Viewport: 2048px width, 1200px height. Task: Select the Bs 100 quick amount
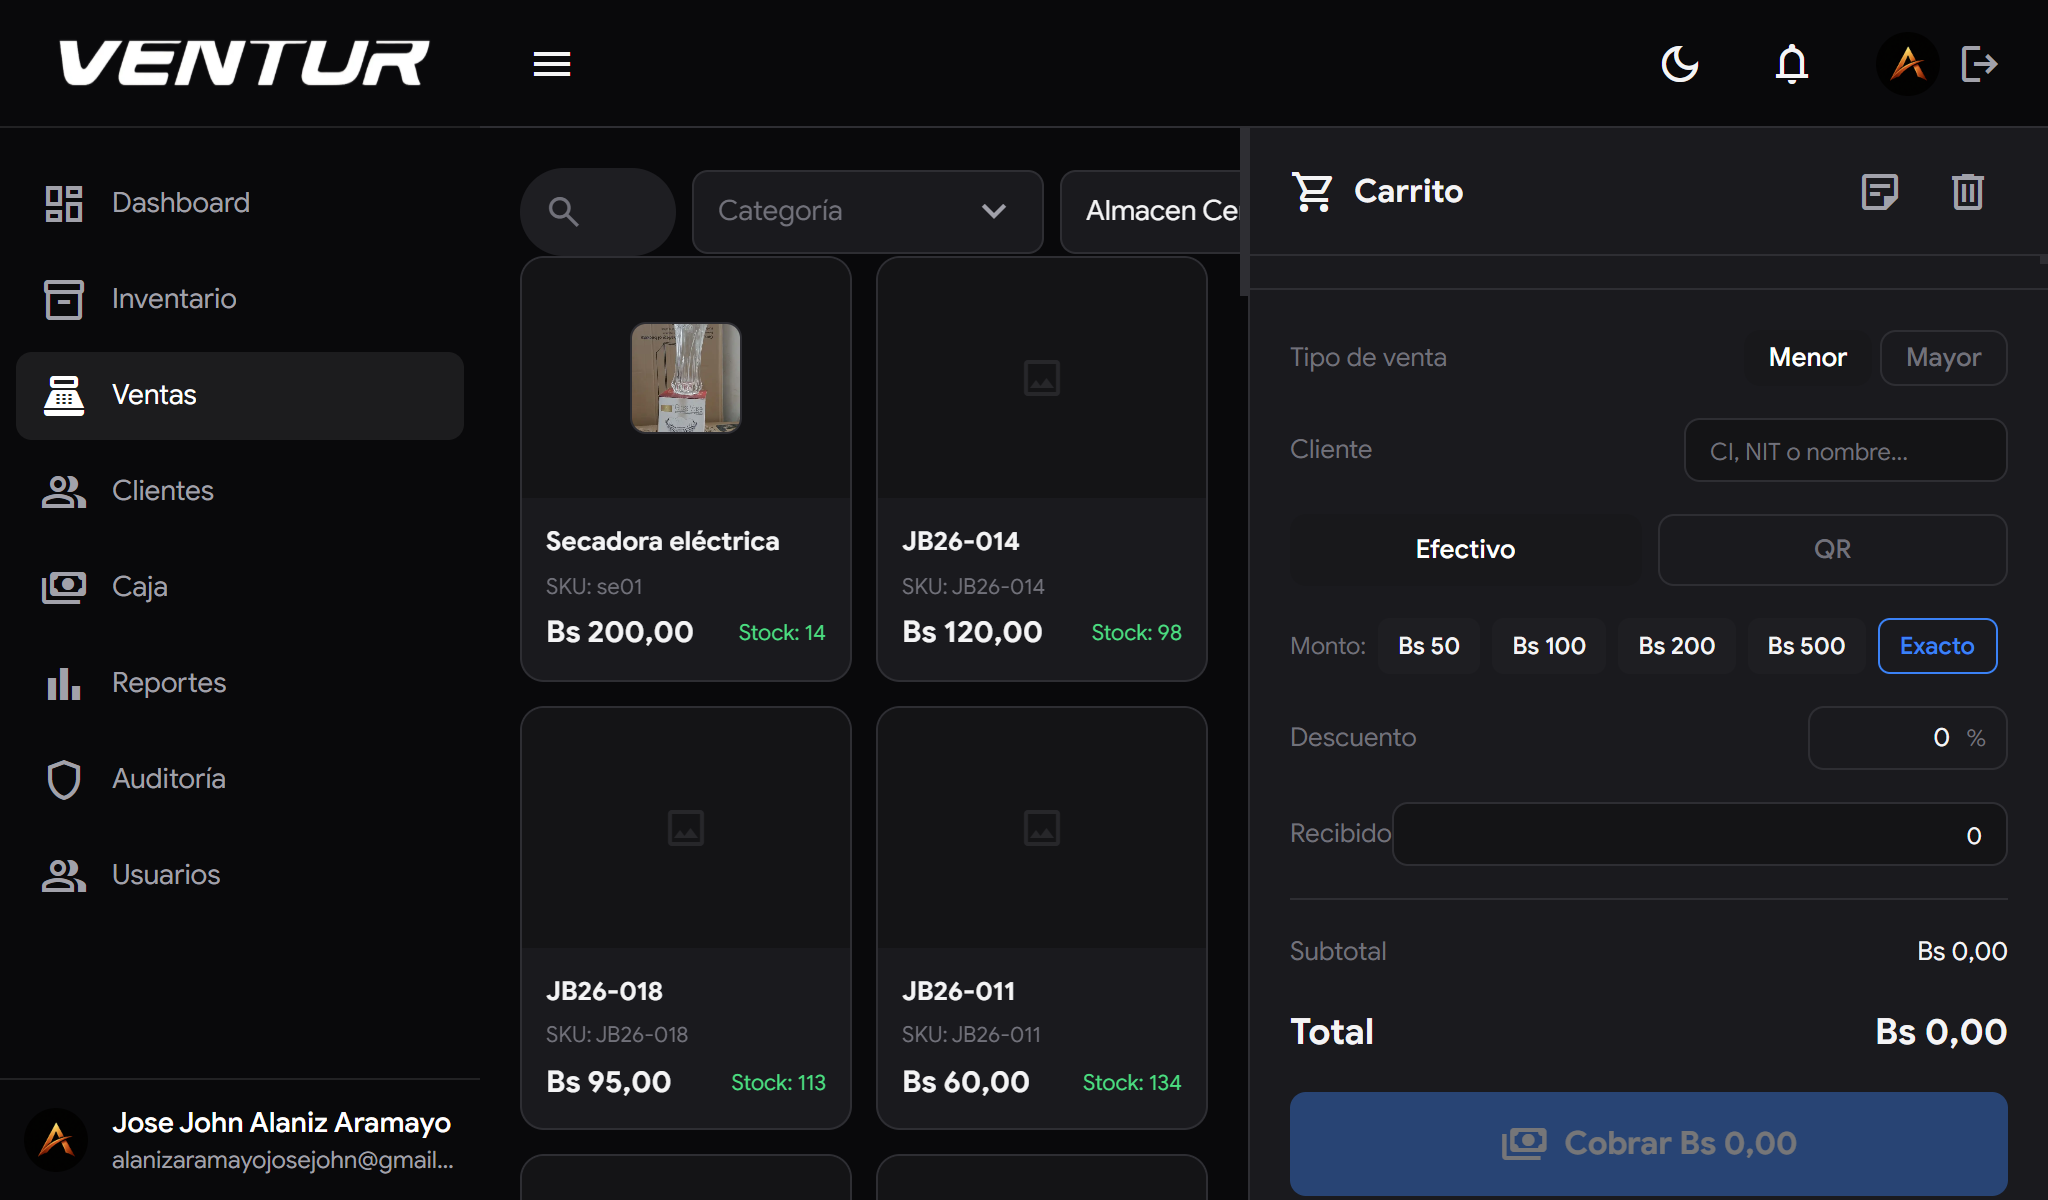point(1548,645)
